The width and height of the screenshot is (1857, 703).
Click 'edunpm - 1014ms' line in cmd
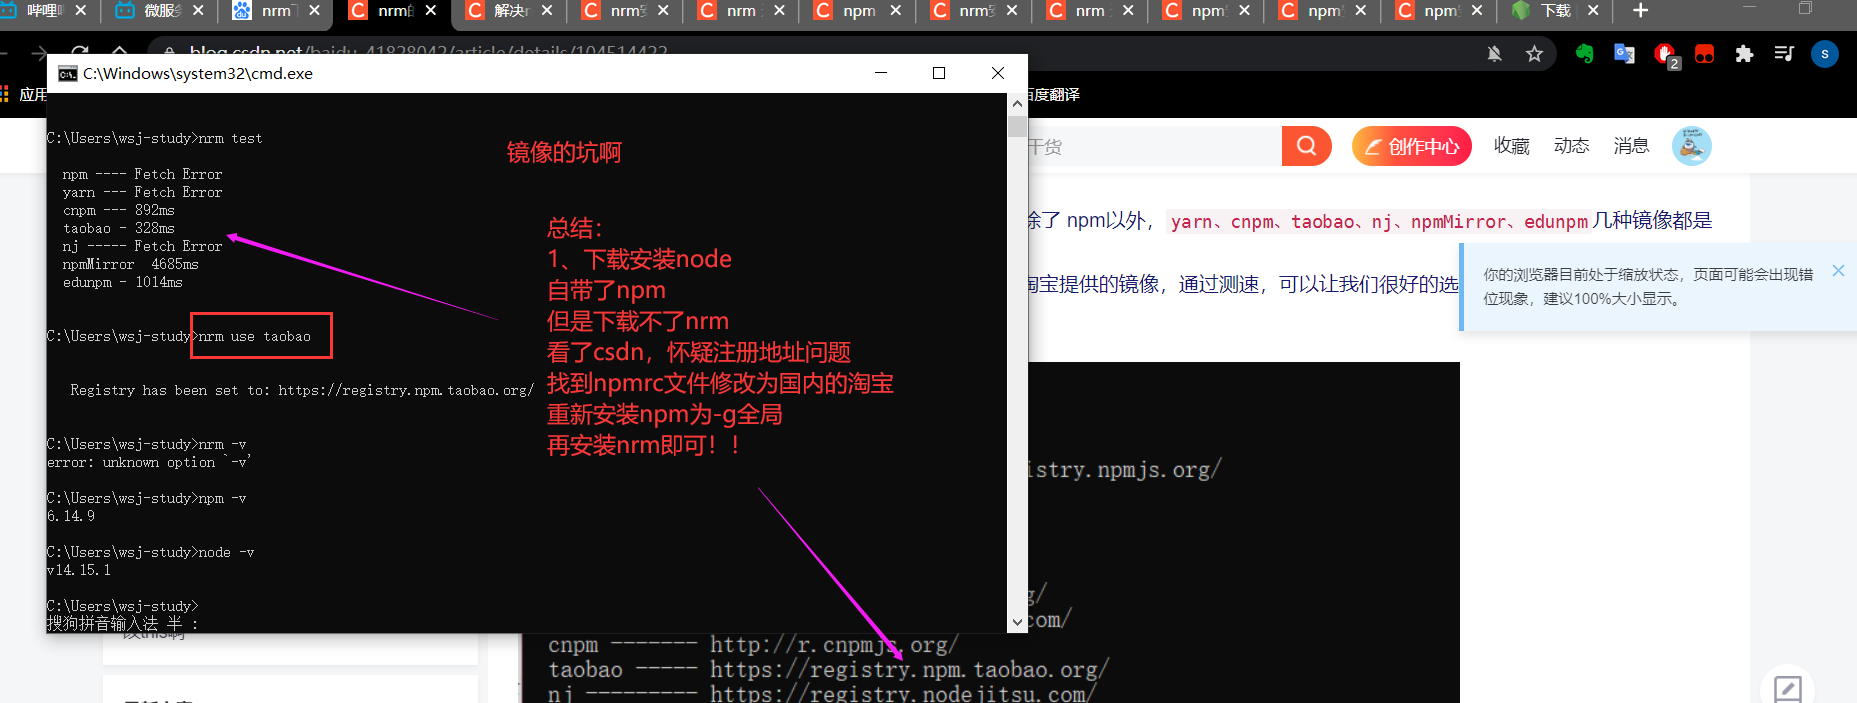pos(122,282)
